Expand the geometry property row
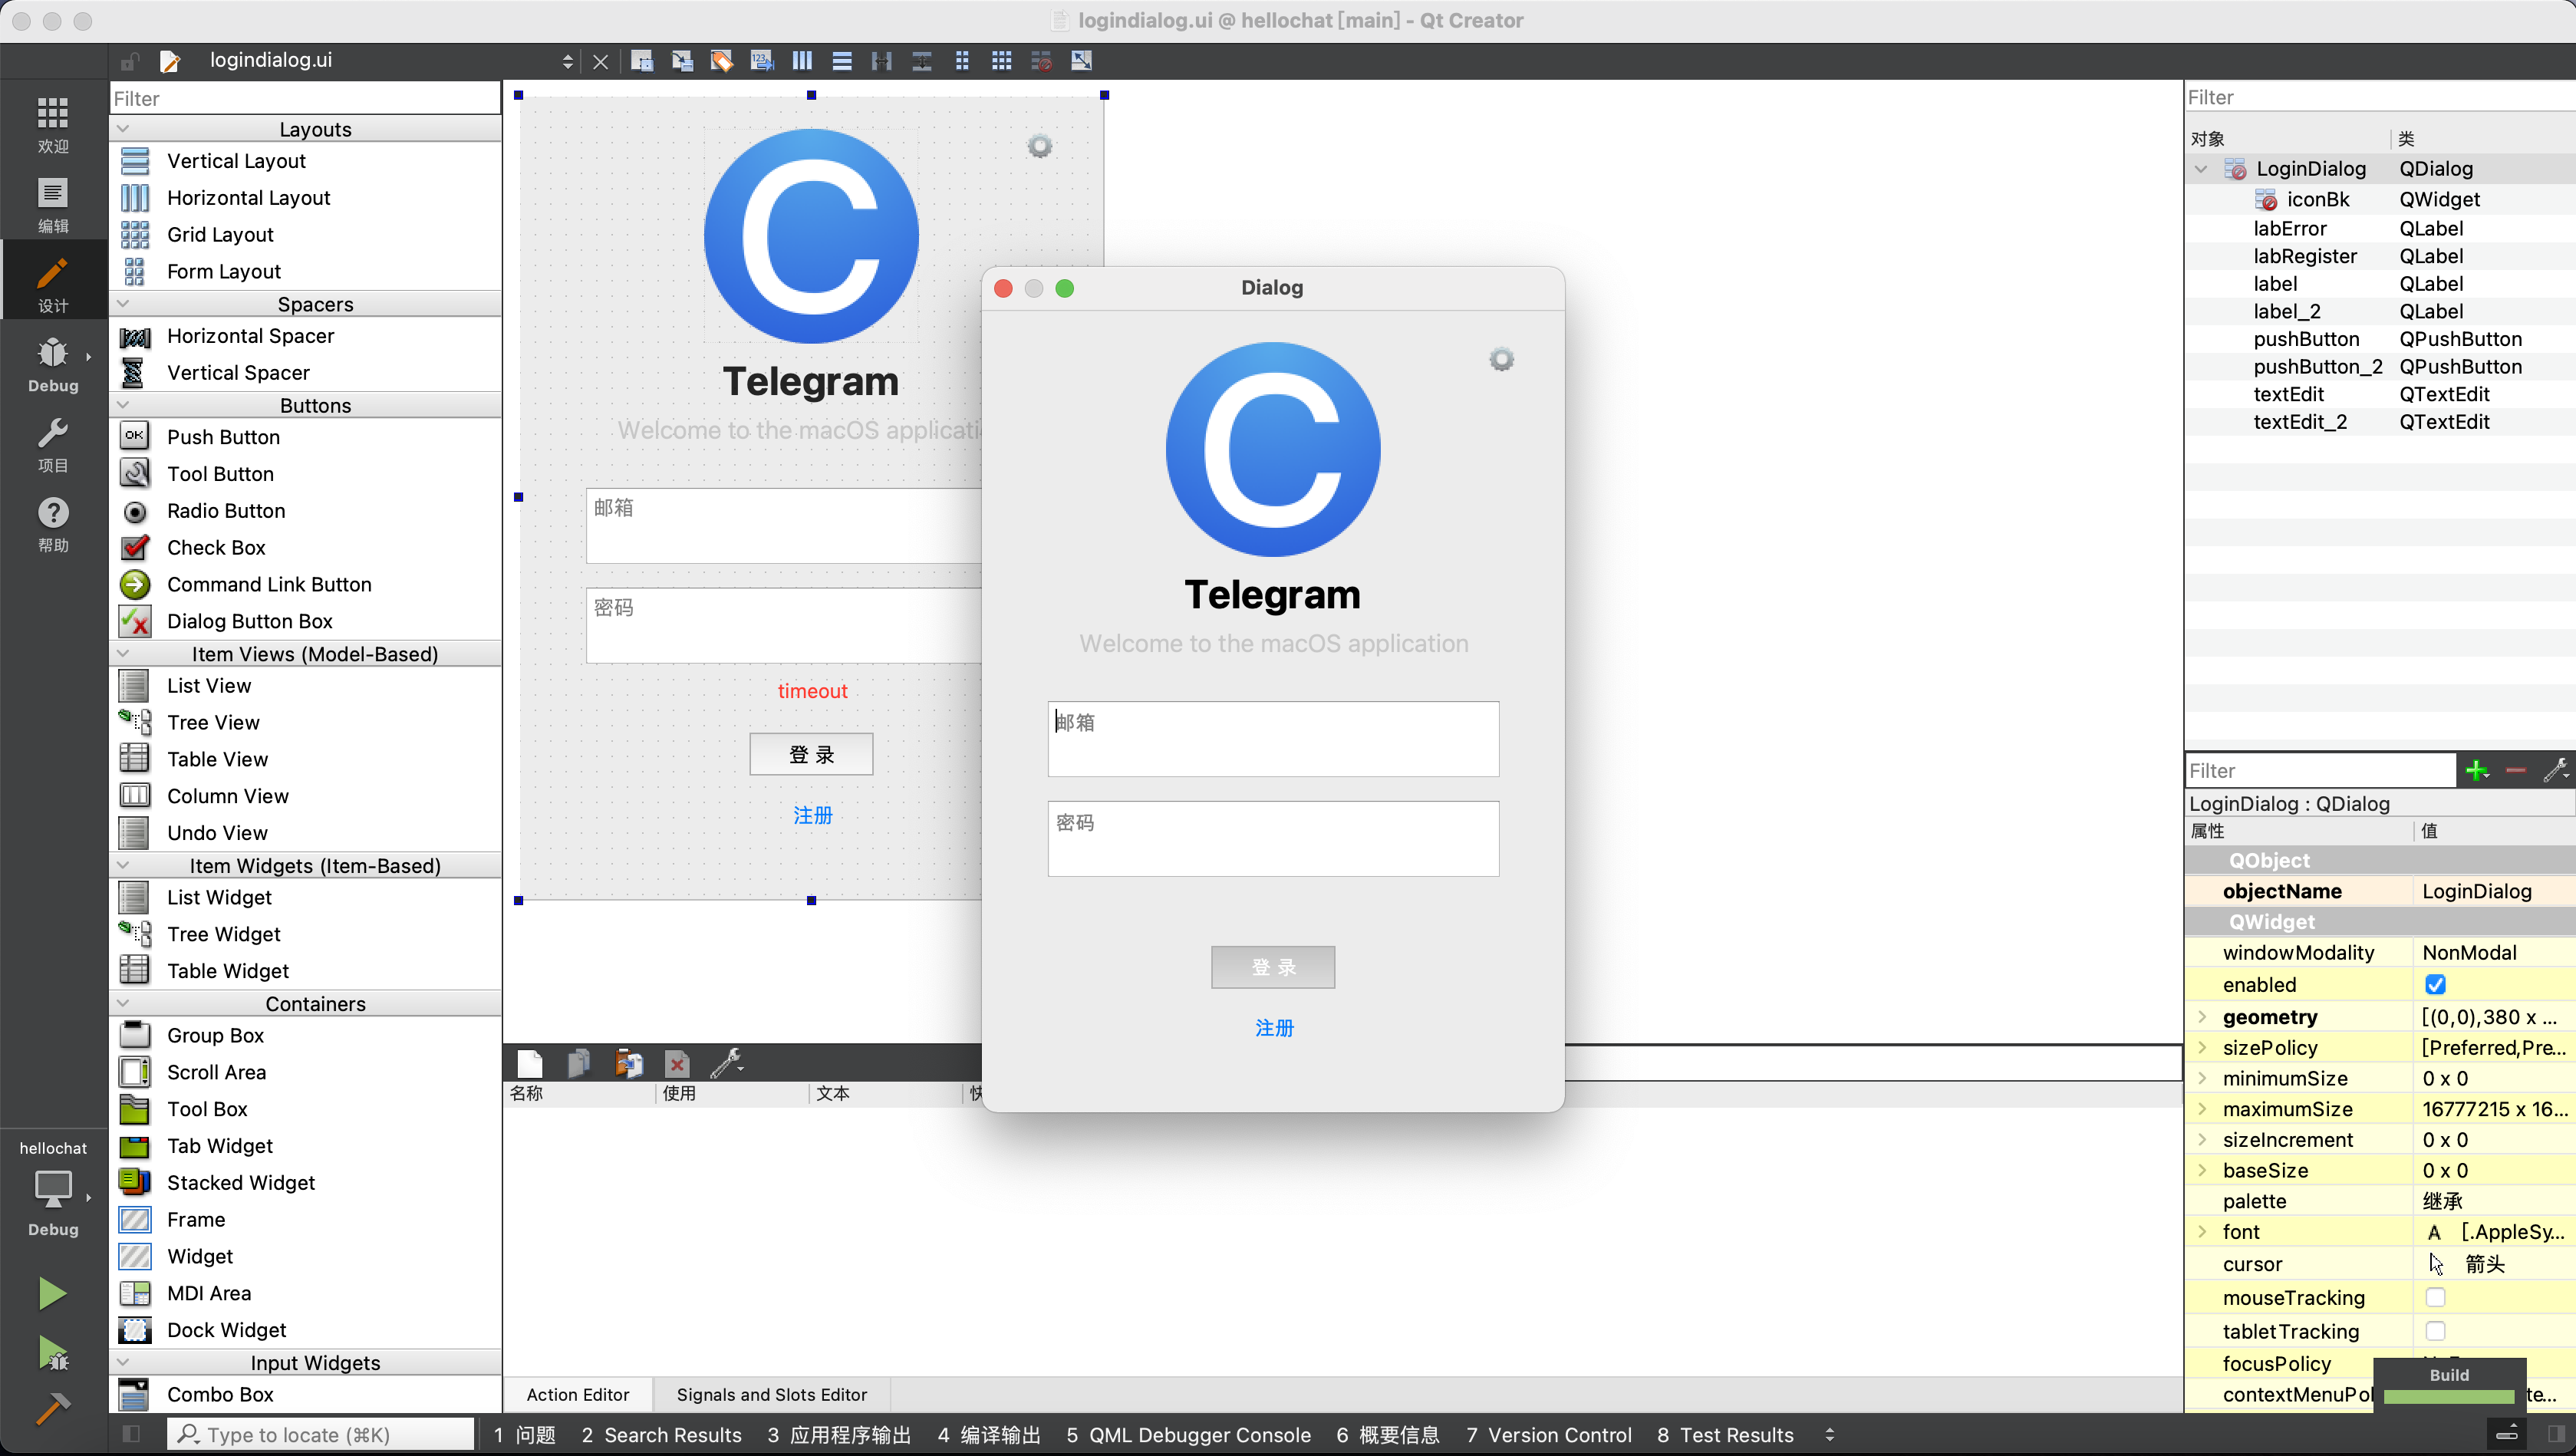This screenshot has width=2576, height=1456. (x=2202, y=1016)
